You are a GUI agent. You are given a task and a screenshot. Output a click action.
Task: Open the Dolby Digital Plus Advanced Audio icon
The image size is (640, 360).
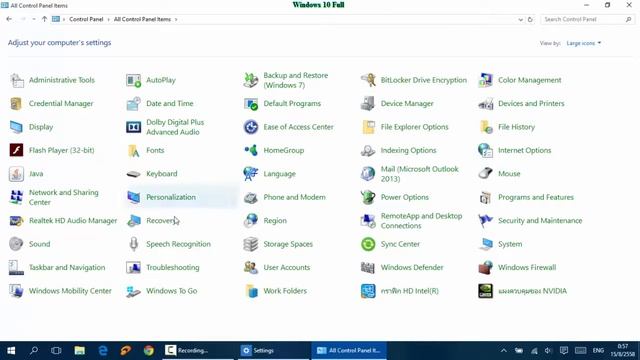(x=133, y=127)
